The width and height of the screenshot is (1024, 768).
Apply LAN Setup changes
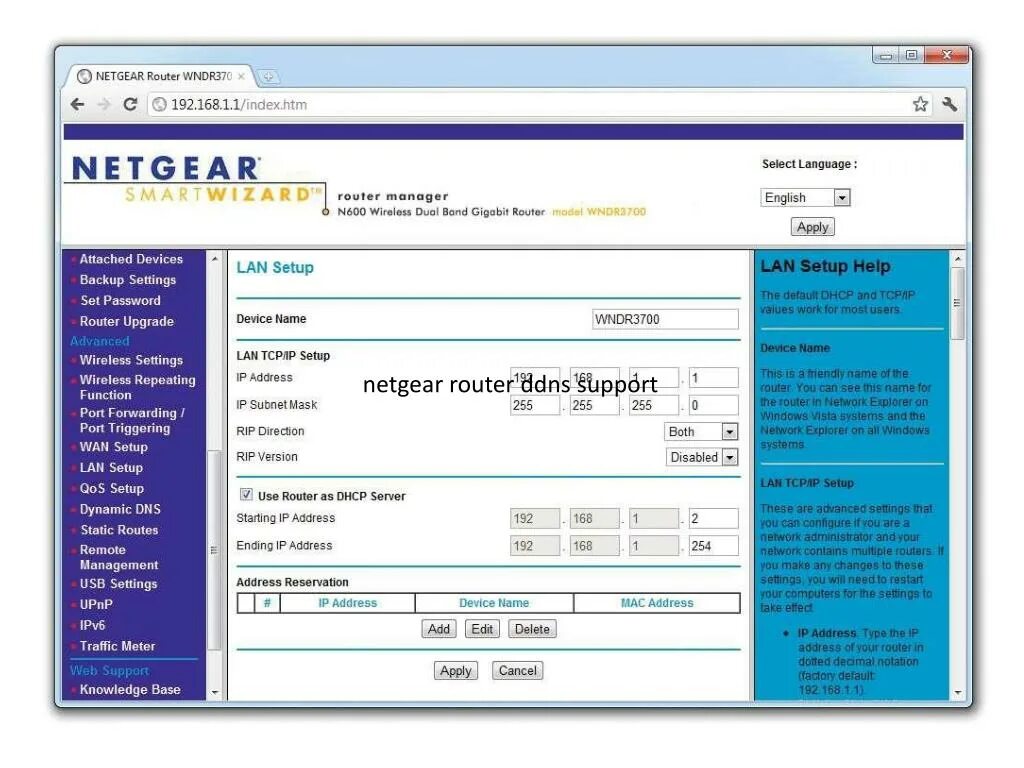point(456,671)
